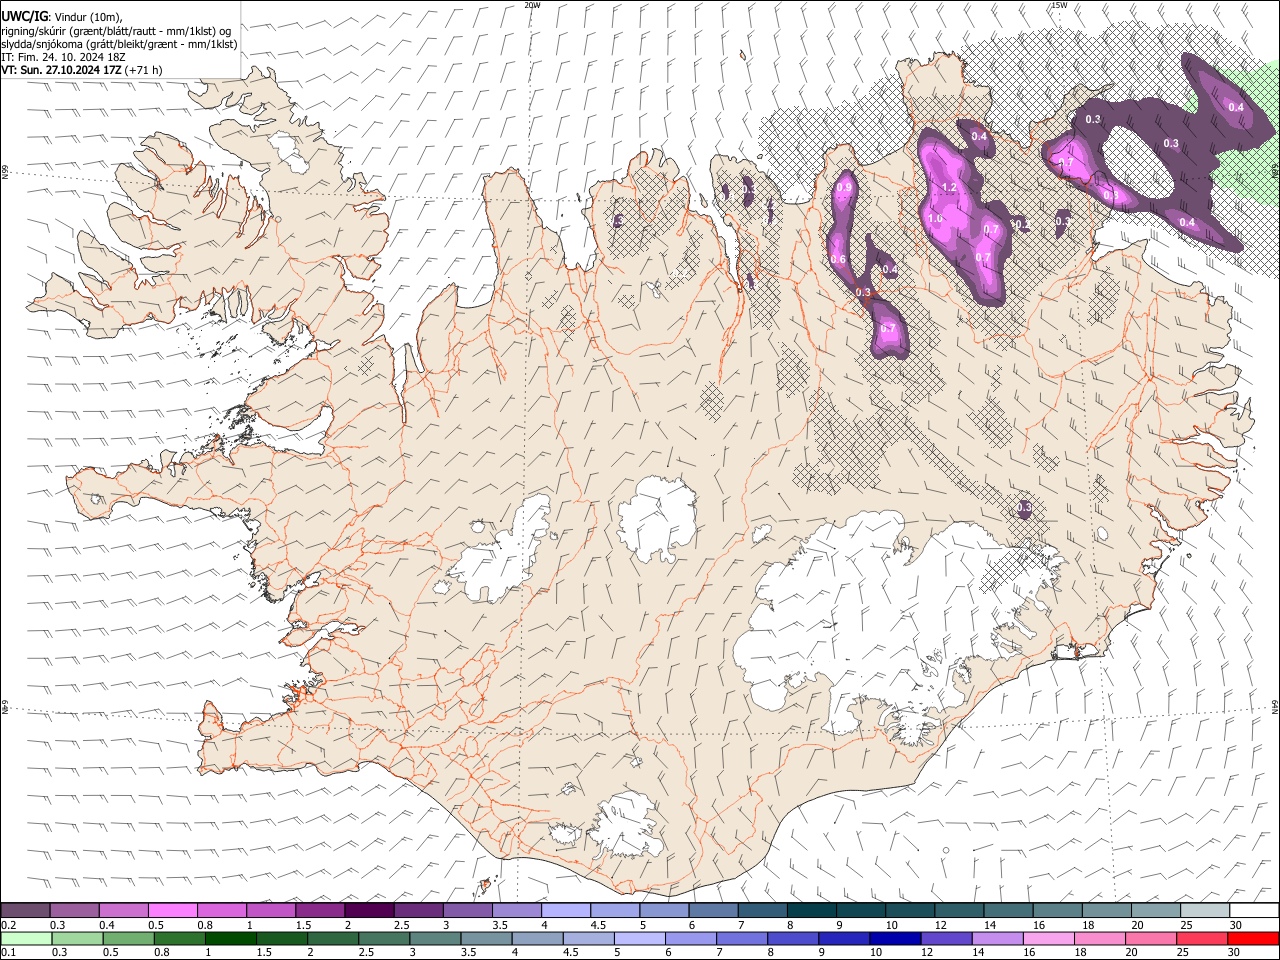Screen dimensions: 1280x960
Task: Click the '2.5' label under the purple scale
Action: click(402, 925)
